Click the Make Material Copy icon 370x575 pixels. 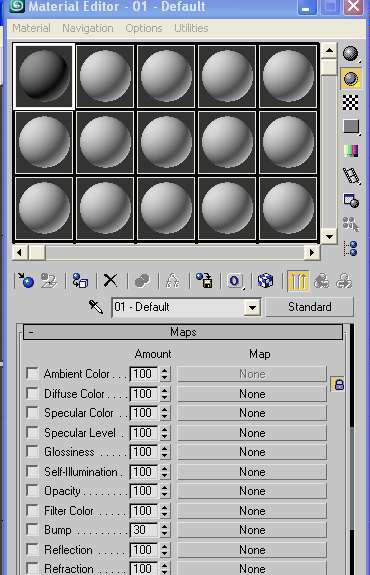tap(142, 281)
